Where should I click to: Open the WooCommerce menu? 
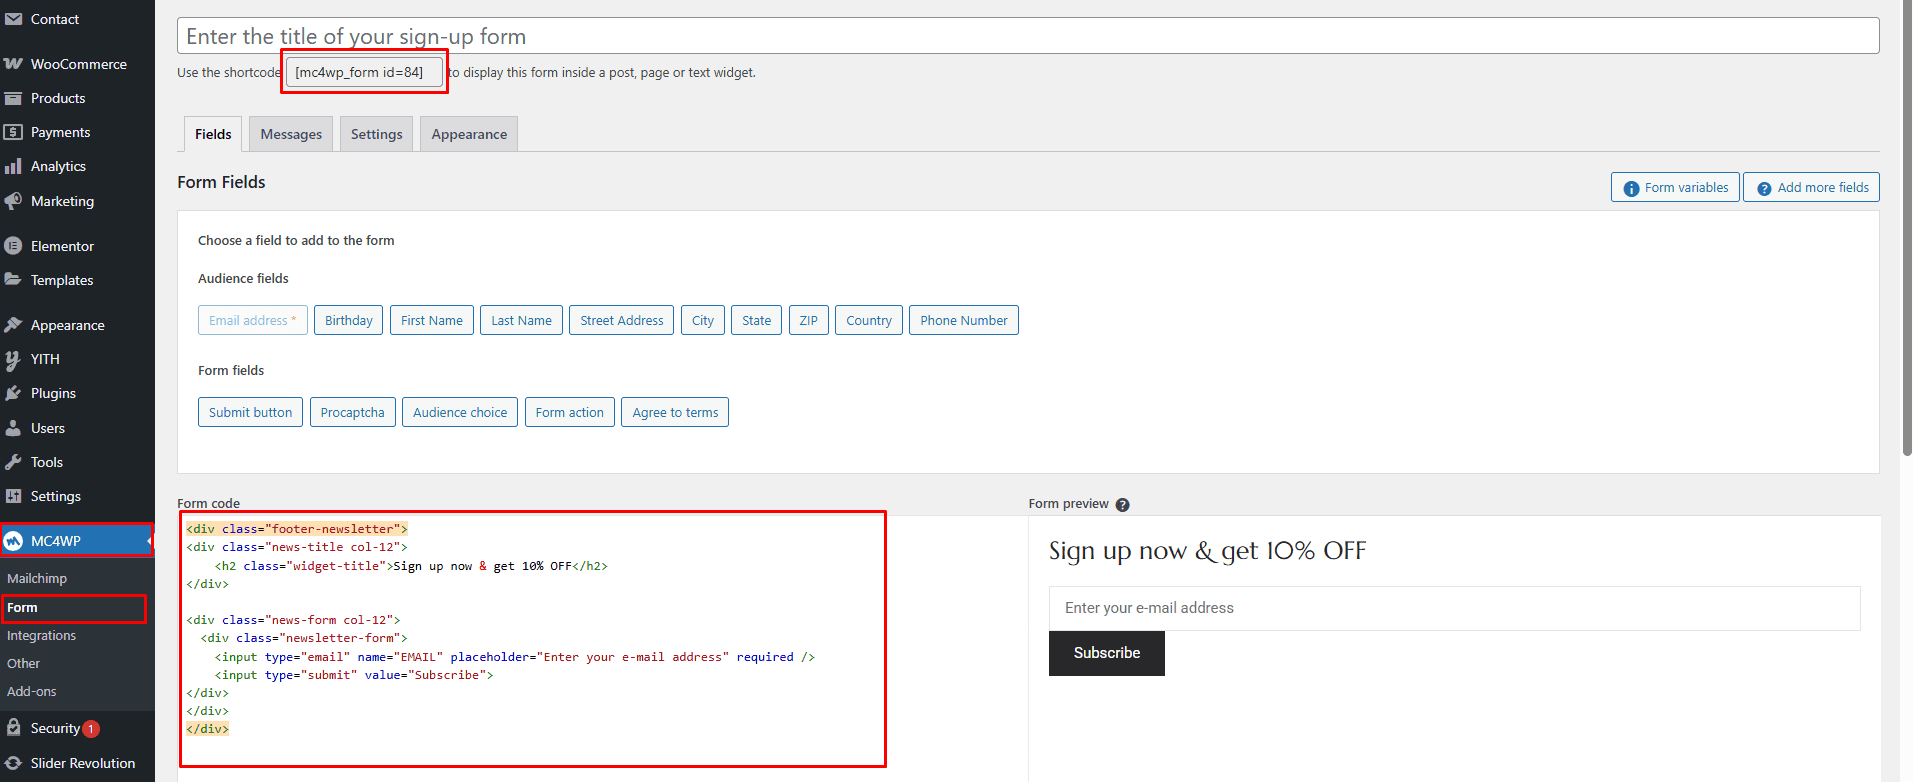(x=77, y=64)
